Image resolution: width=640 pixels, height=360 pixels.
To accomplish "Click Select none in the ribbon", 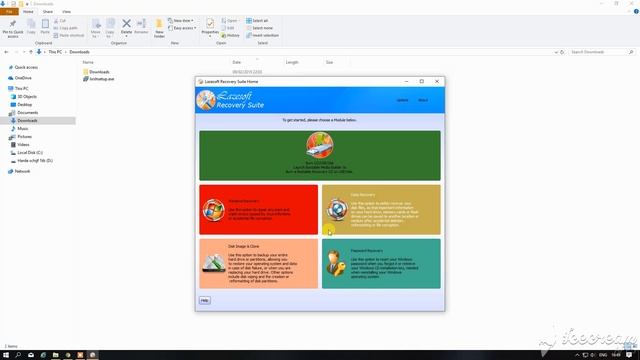I will coord(260,28).
